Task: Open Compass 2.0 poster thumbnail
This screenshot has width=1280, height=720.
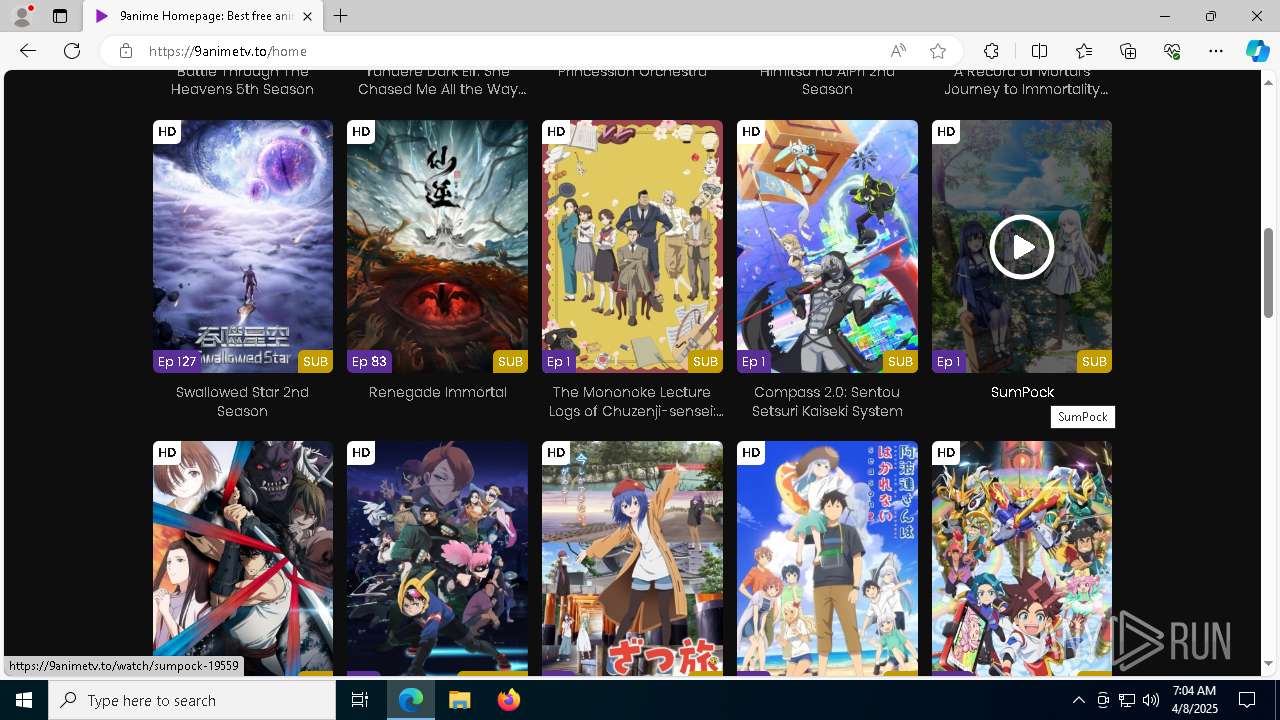Action: click(827, 246)
